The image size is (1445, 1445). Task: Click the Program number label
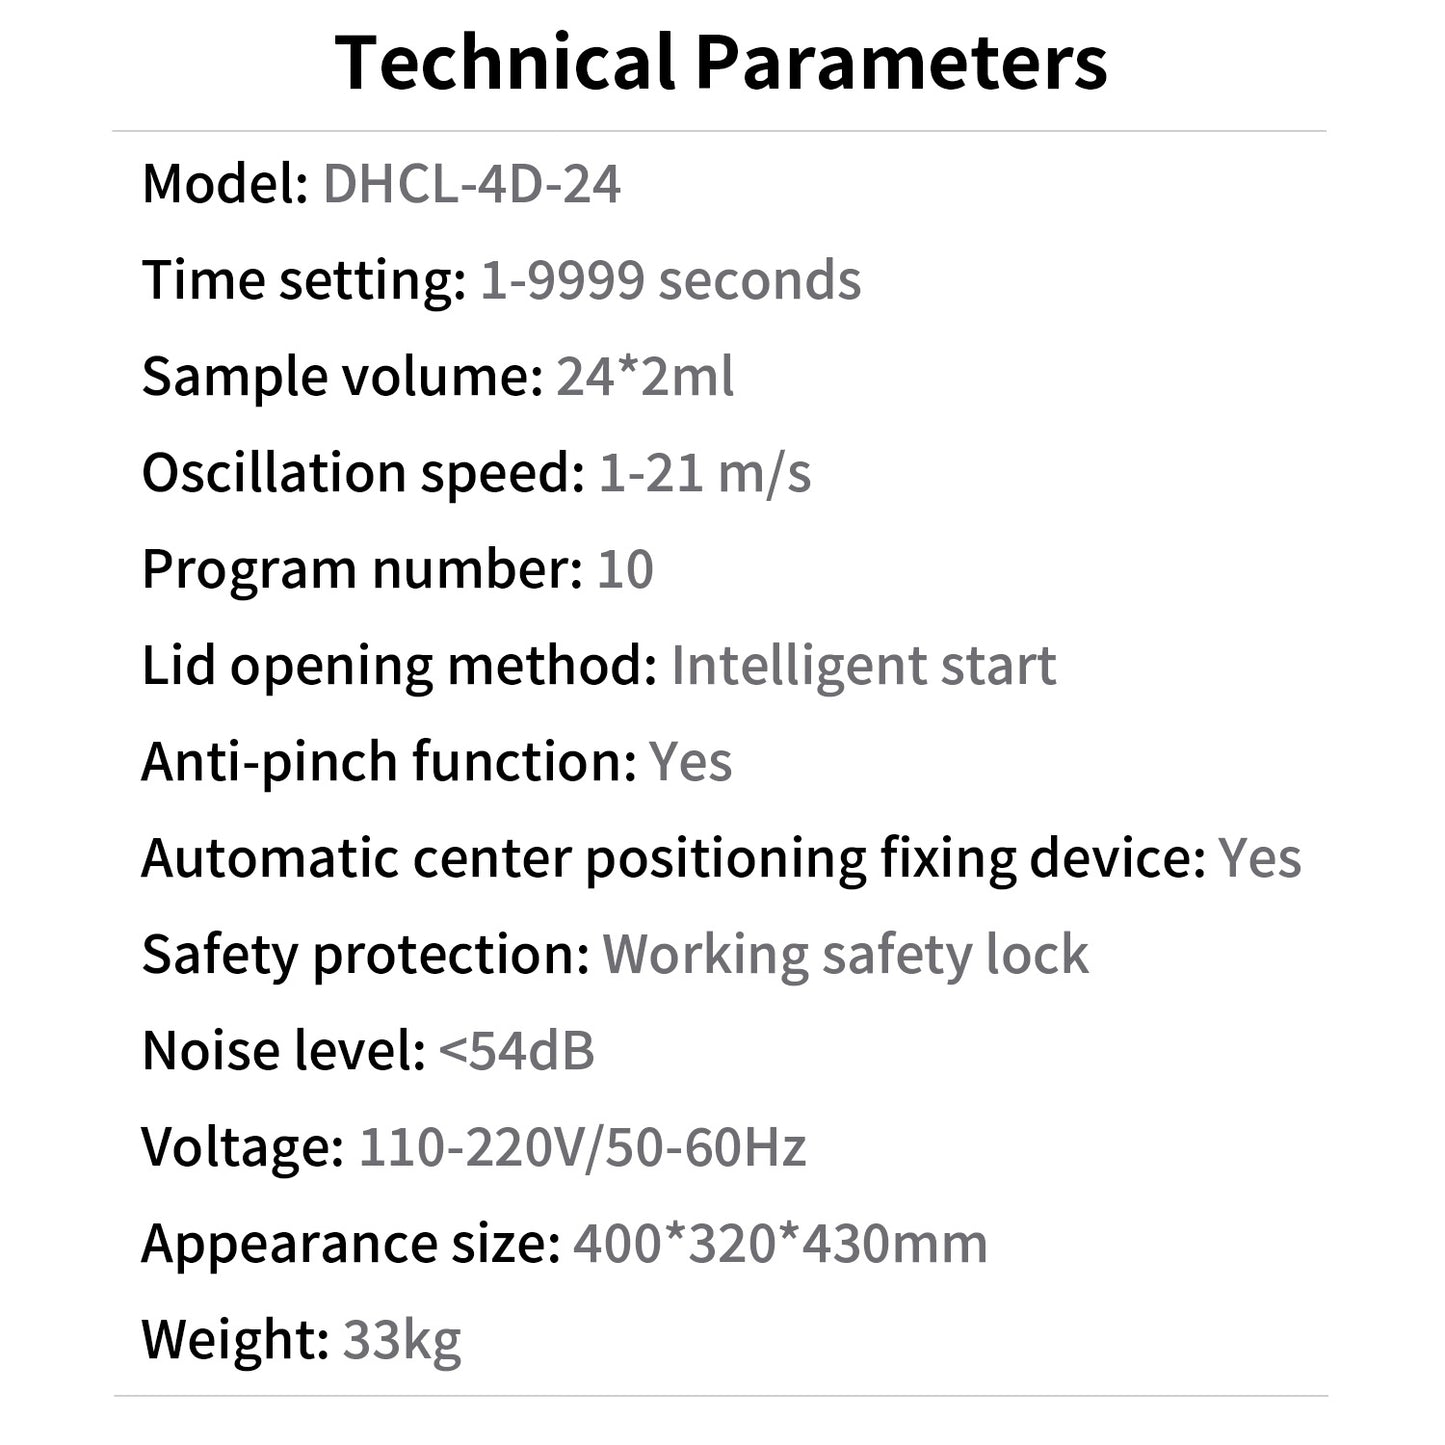362,570
